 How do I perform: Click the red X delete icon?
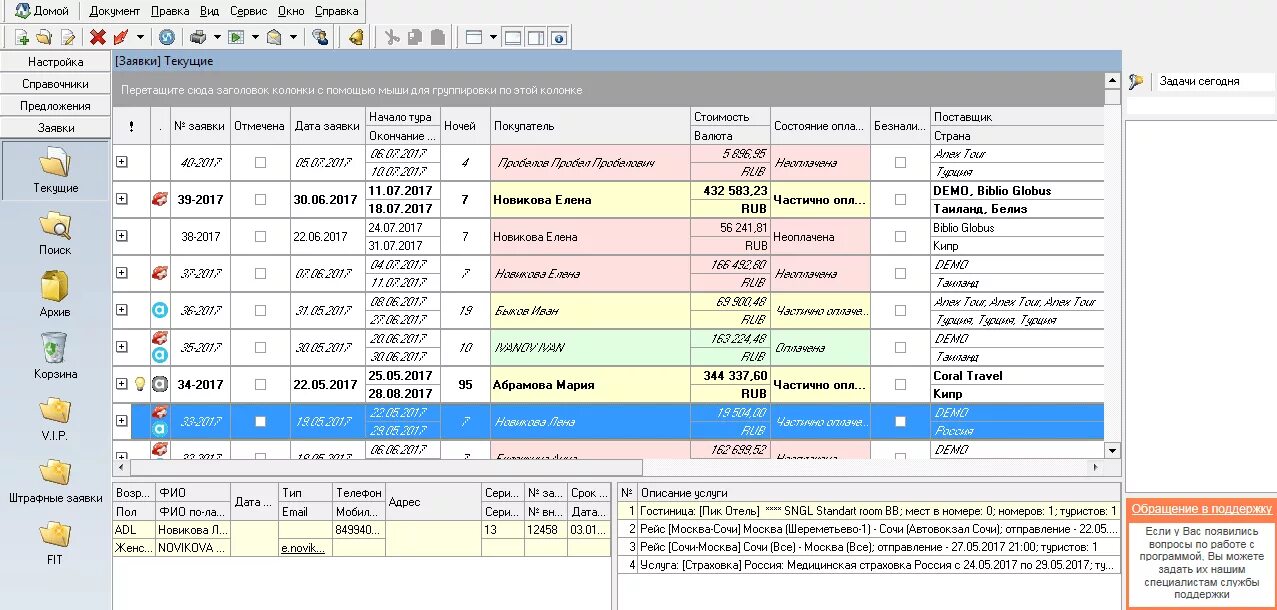tap(98, 38)
